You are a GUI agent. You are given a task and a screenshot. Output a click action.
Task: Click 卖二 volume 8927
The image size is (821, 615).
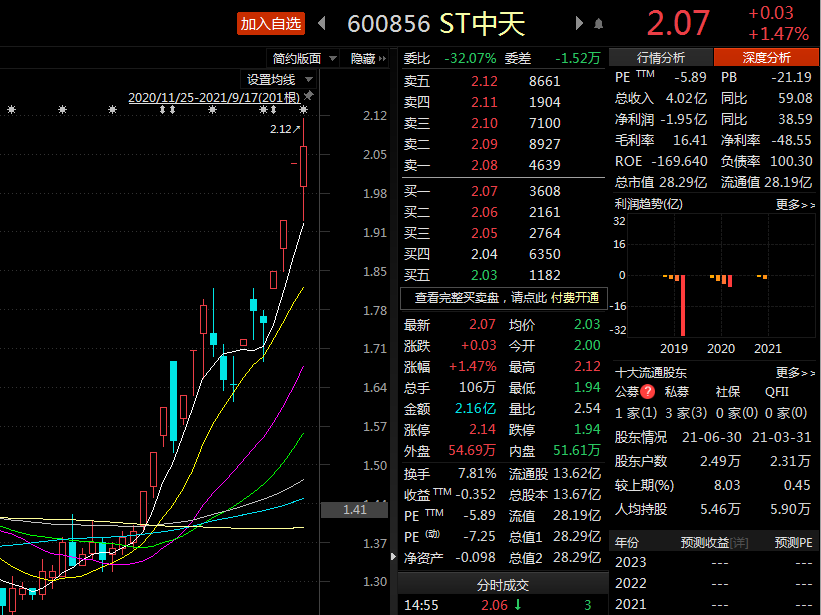545,144
